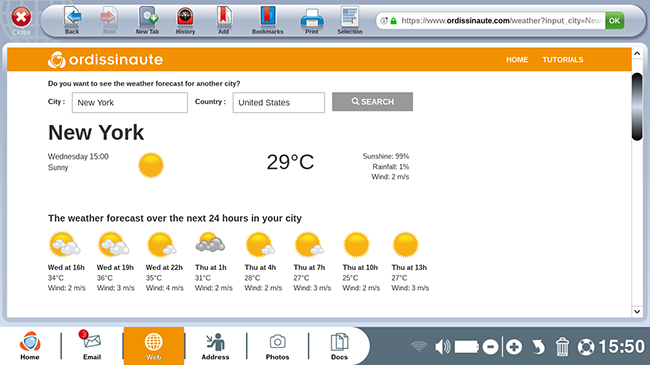The height and width of the screenshot is (365, 650).
Task: Click the Wi-Fi status icon
Action: pyautogui.click(x=419, y=346)
